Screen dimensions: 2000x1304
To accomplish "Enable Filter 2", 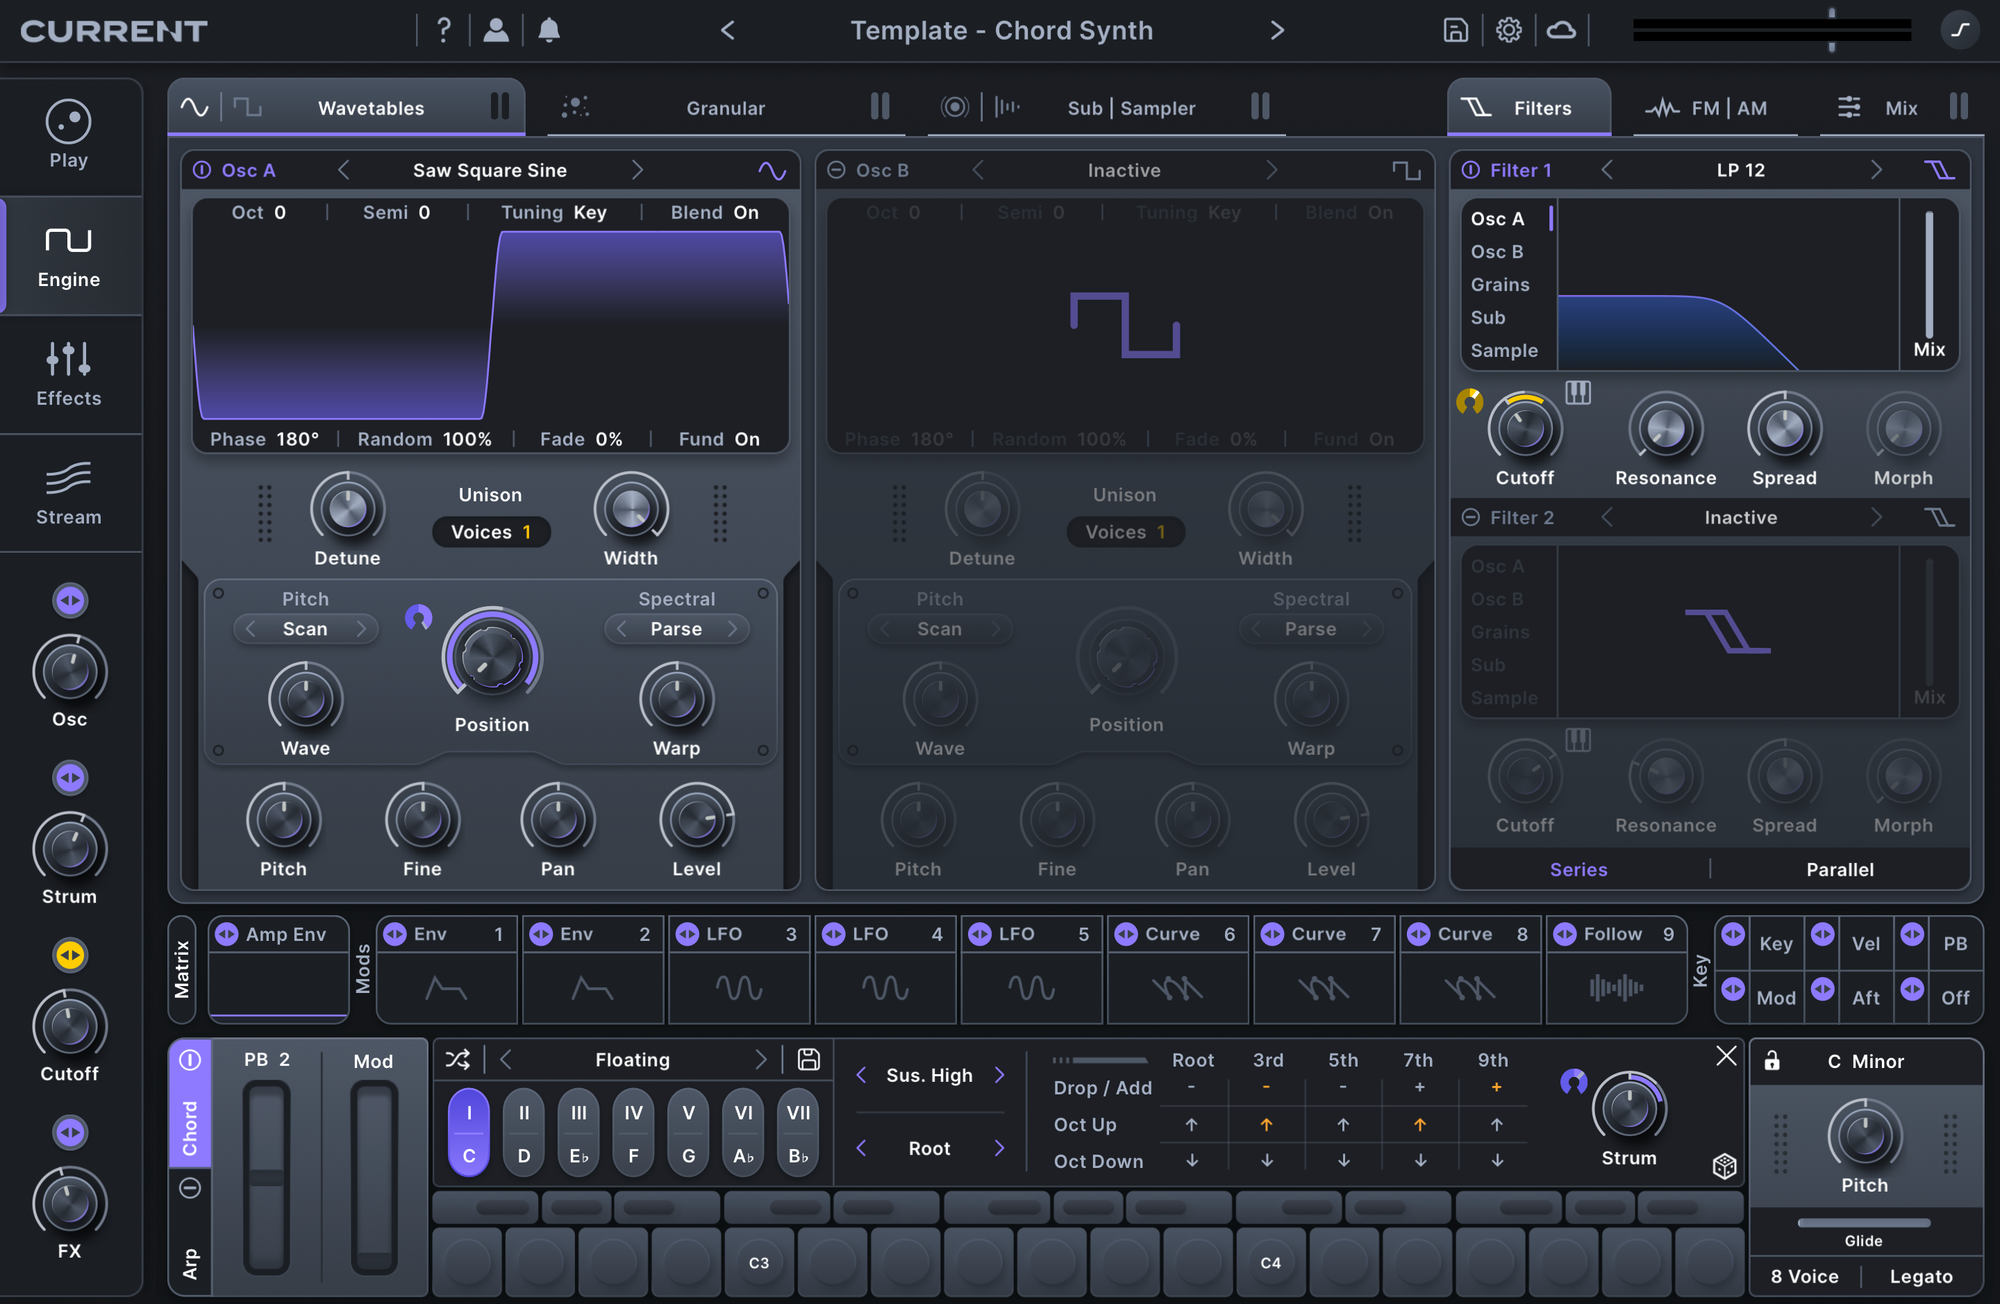I will point(1471,517).
